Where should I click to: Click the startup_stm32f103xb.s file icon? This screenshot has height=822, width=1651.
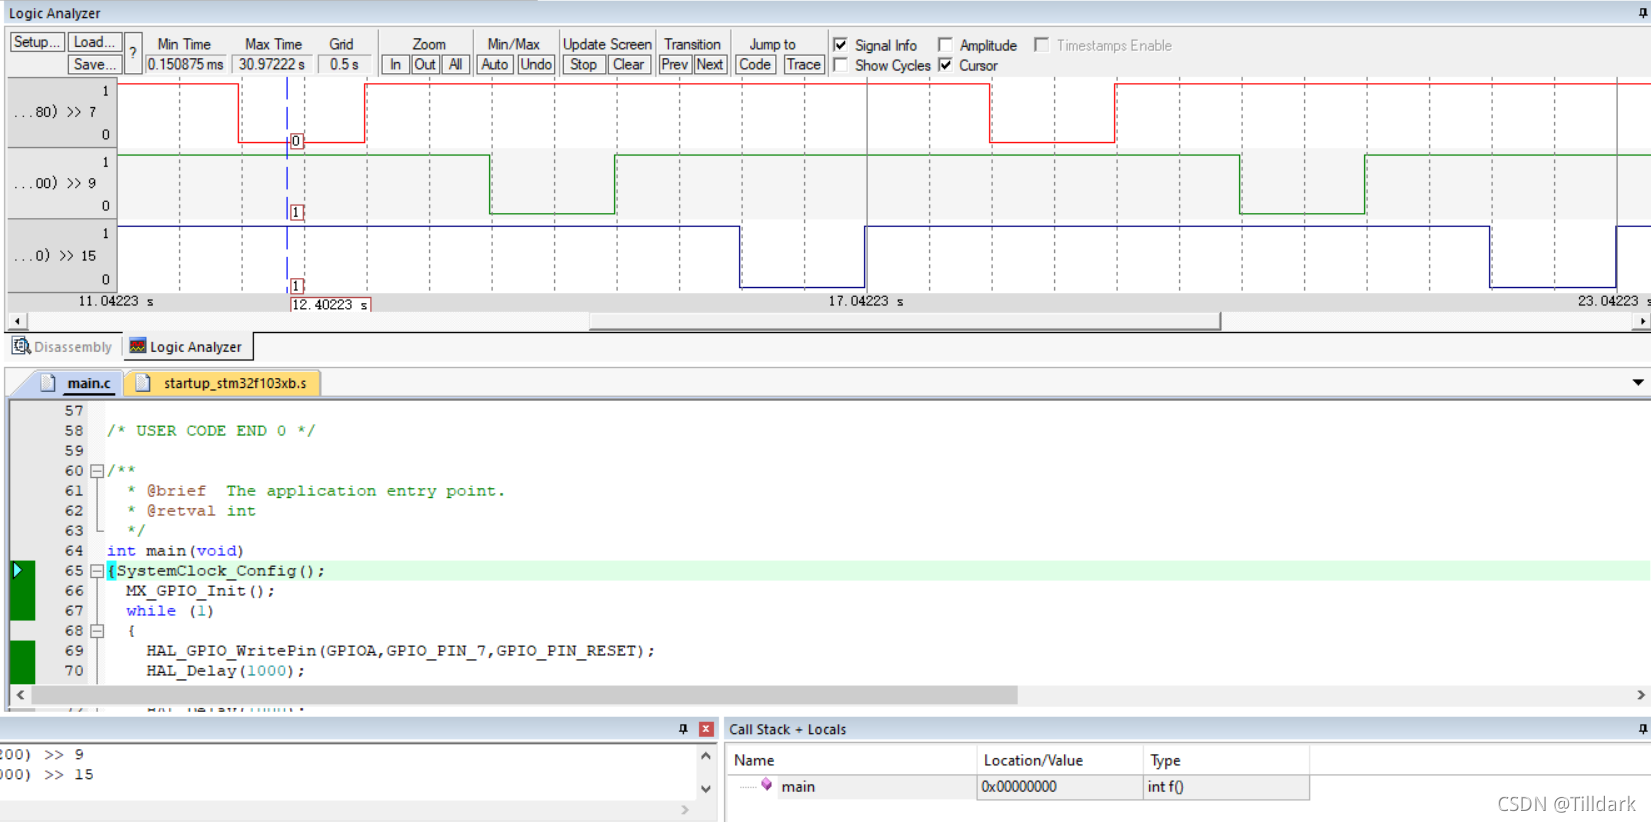tap(143, 383)
